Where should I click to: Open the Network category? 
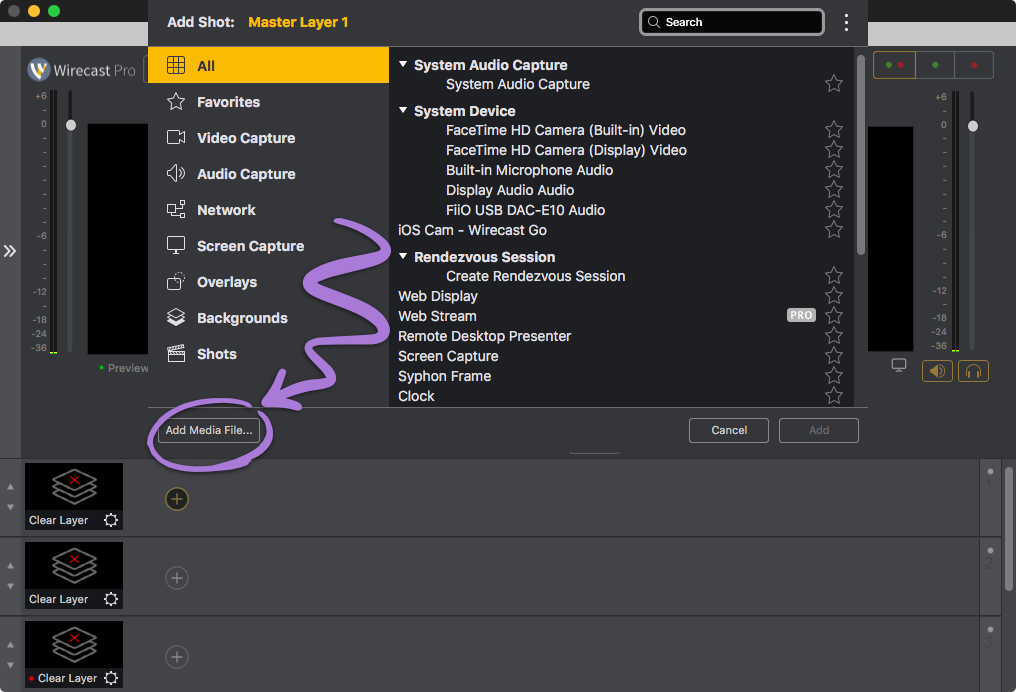pos(268,210)
